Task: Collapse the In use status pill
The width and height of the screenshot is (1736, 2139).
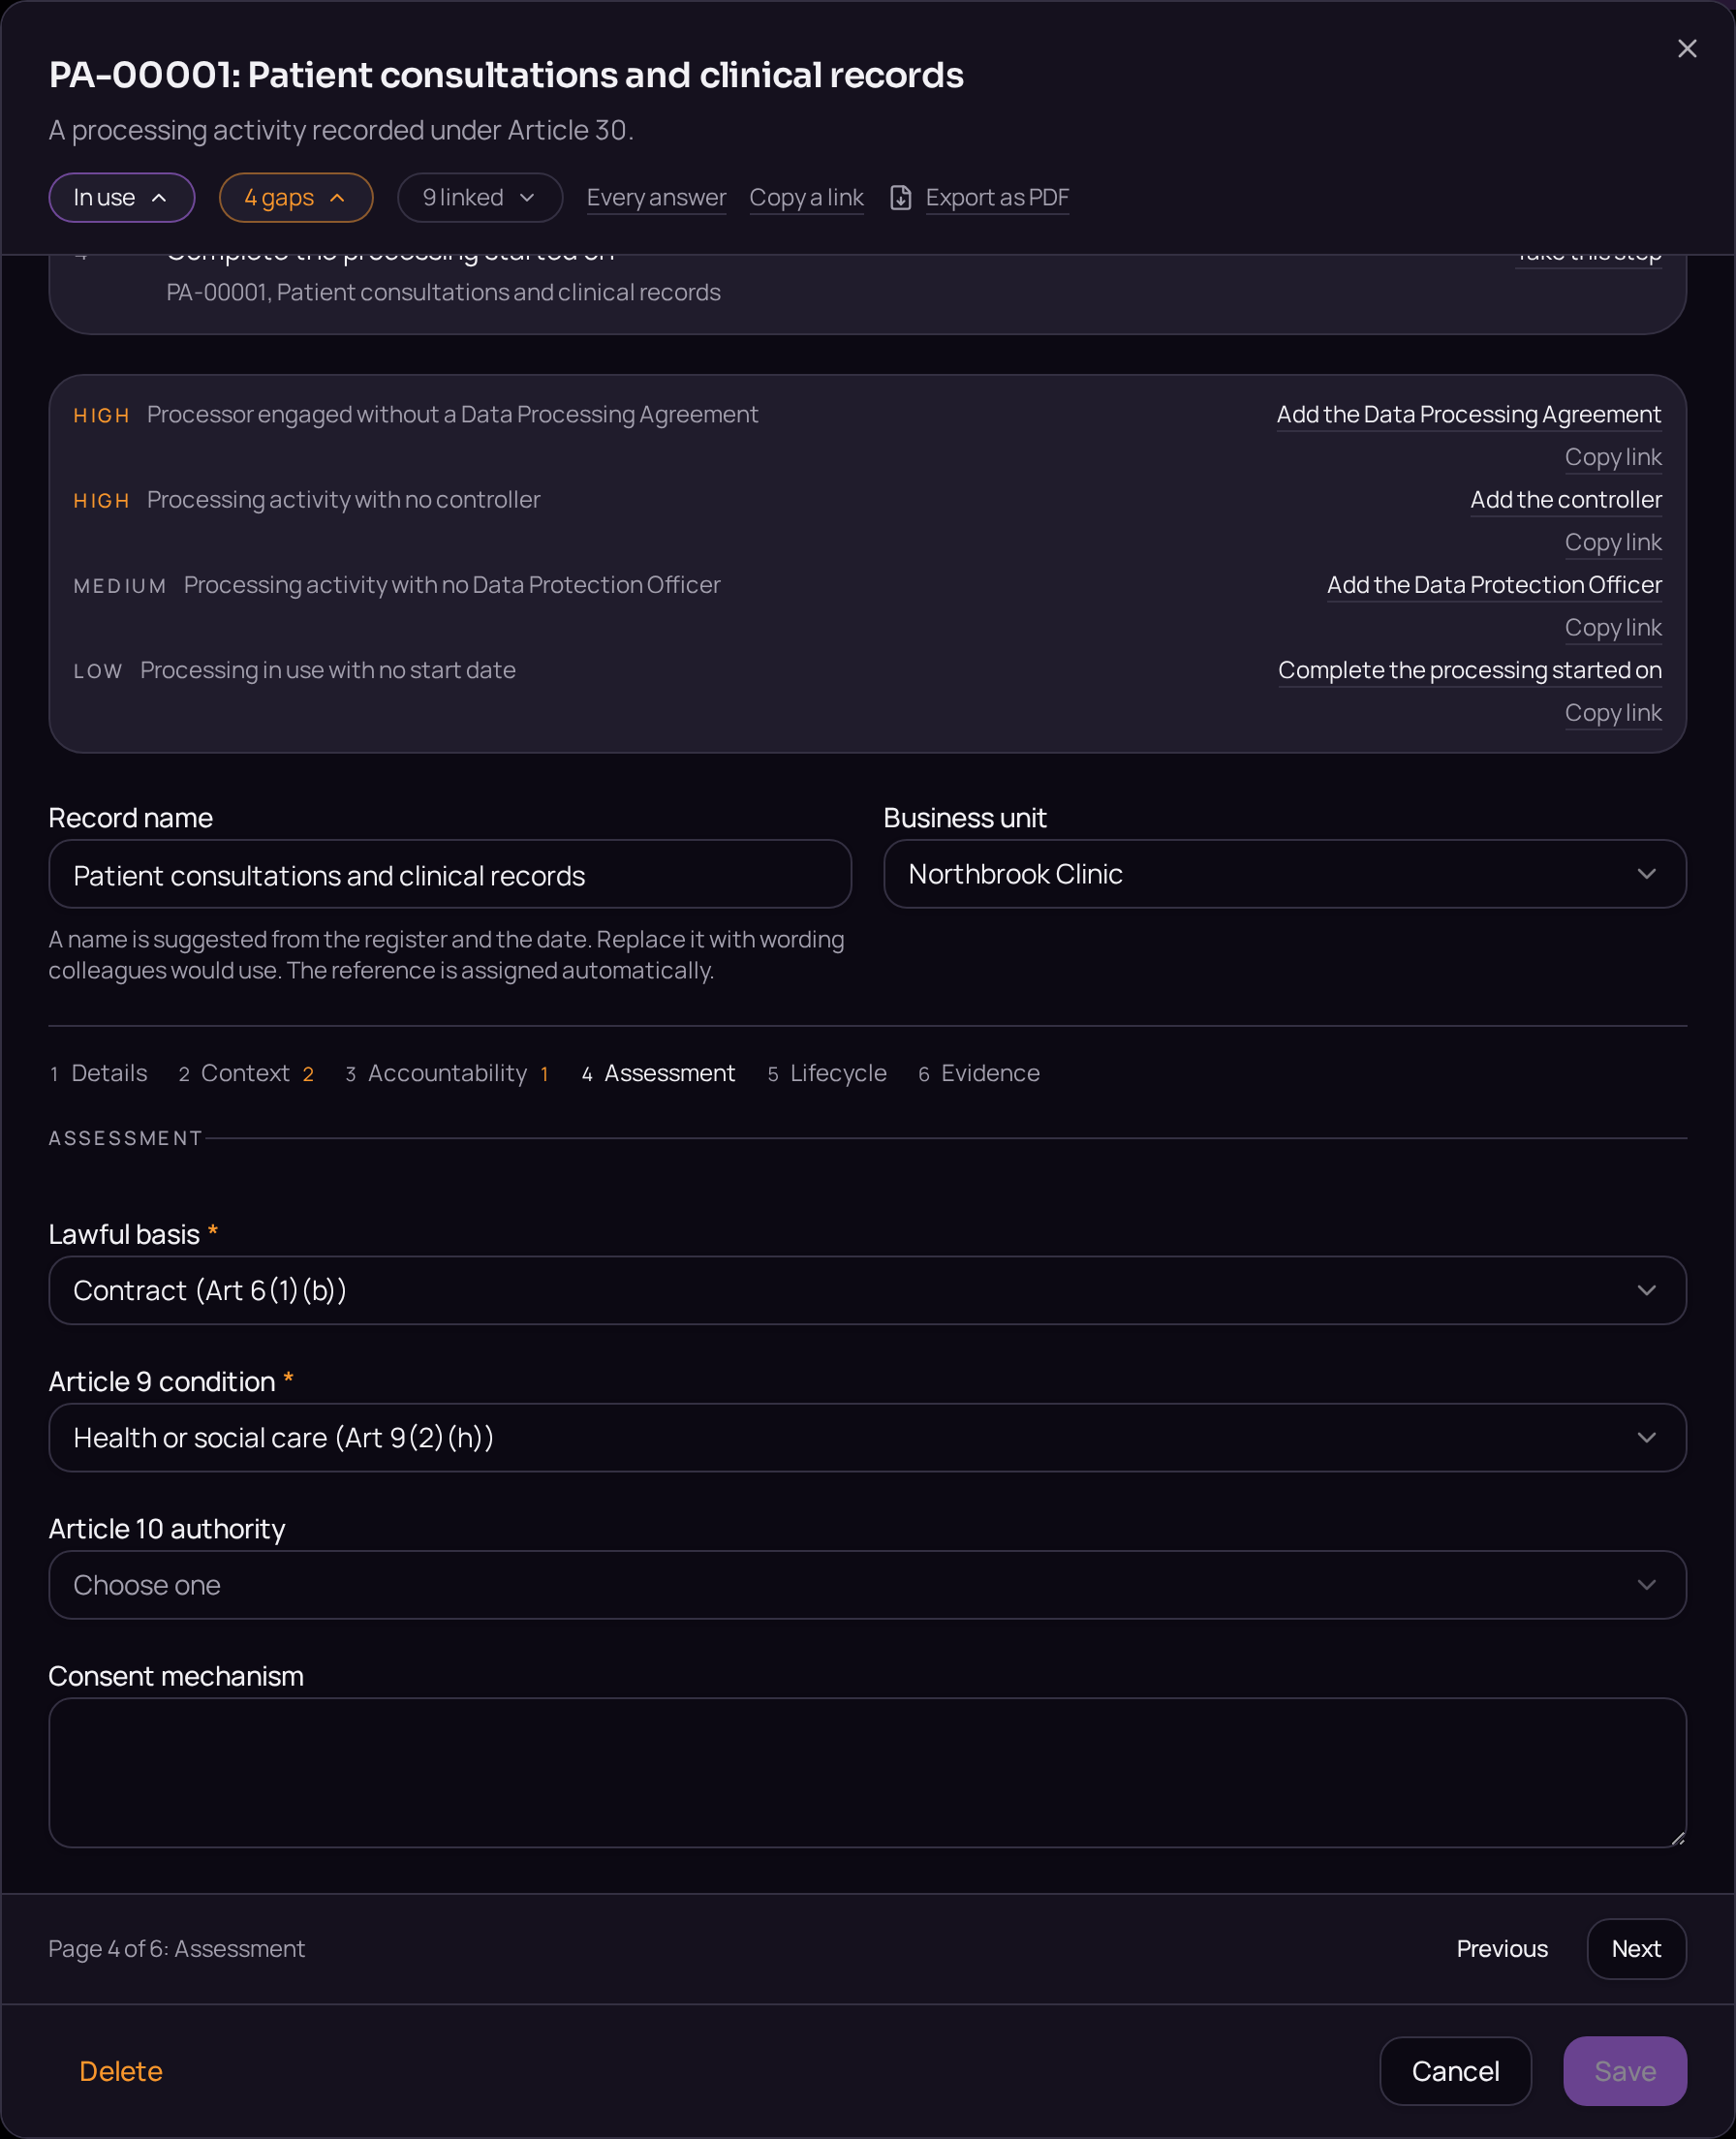Action: point(122,198)
